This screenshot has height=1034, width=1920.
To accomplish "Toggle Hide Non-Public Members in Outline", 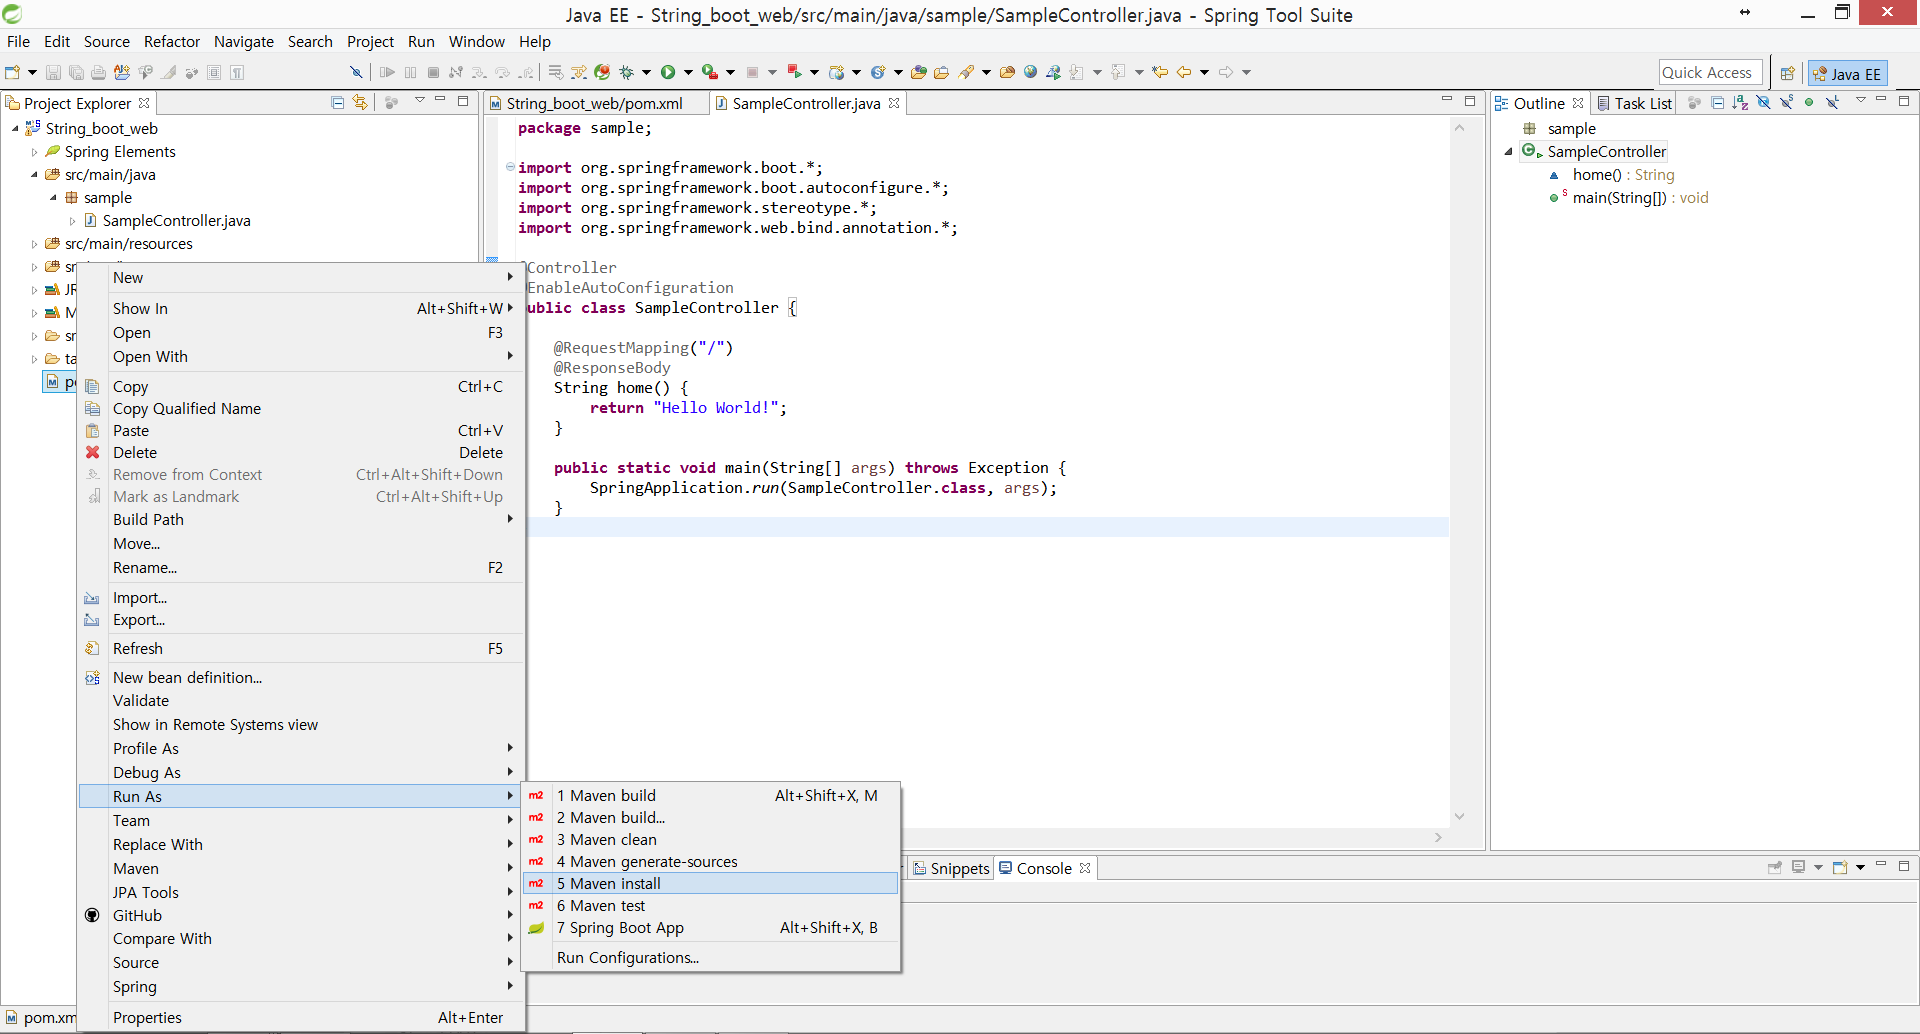I will coord(1809,102).
